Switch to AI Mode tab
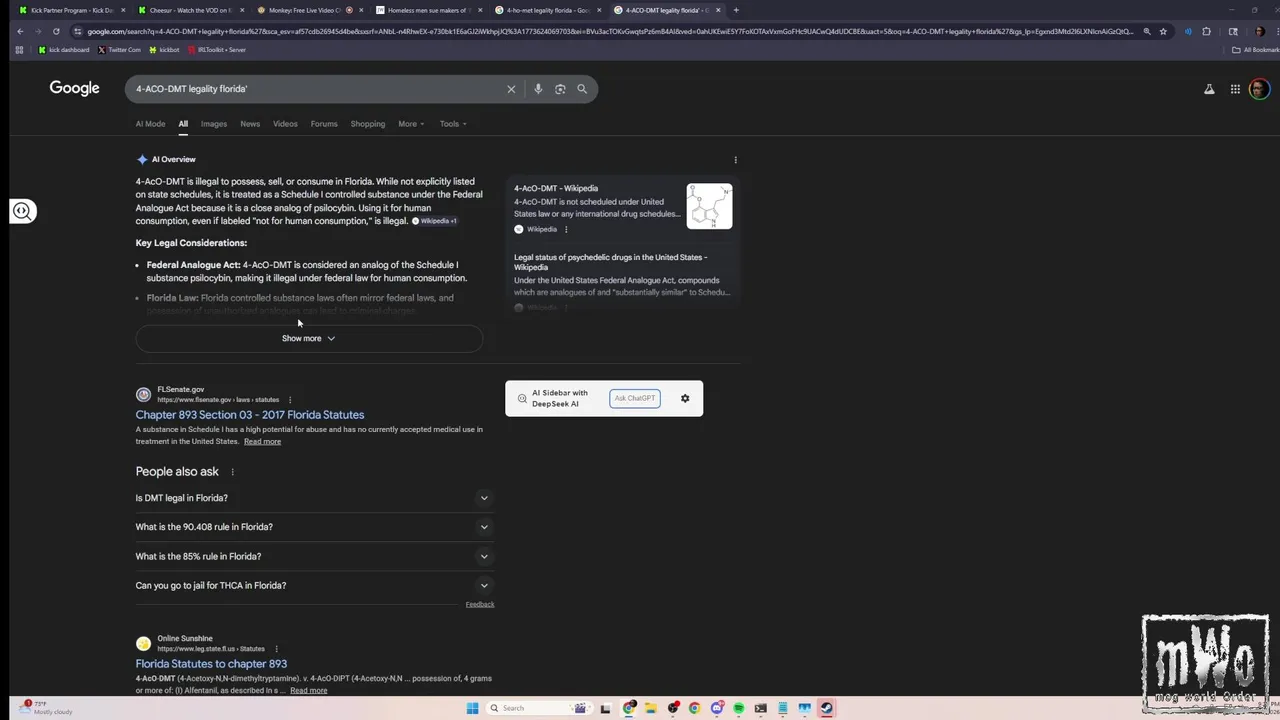 (x=150, y=124)
